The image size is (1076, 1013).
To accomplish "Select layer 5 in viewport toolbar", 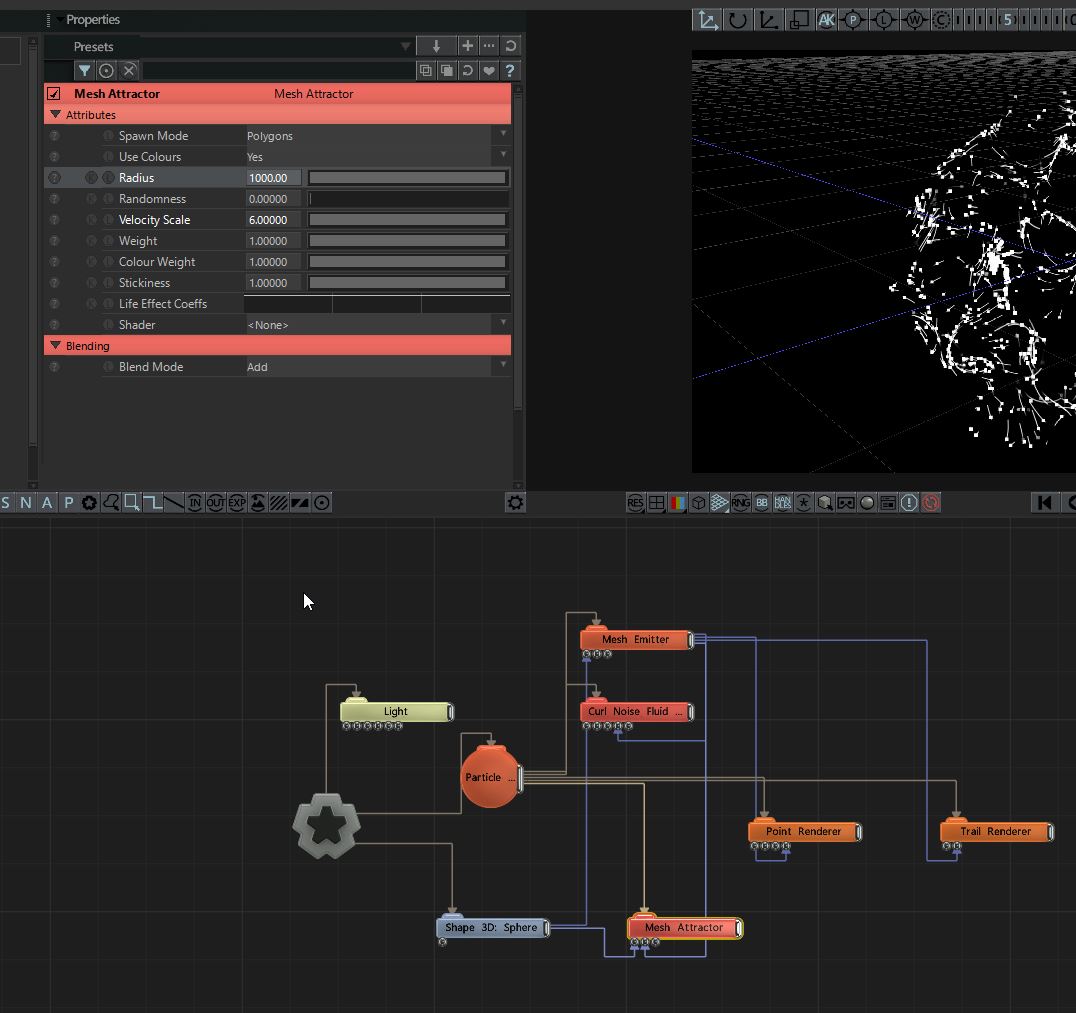I will pyautogui.click(x=1007, y=20).
